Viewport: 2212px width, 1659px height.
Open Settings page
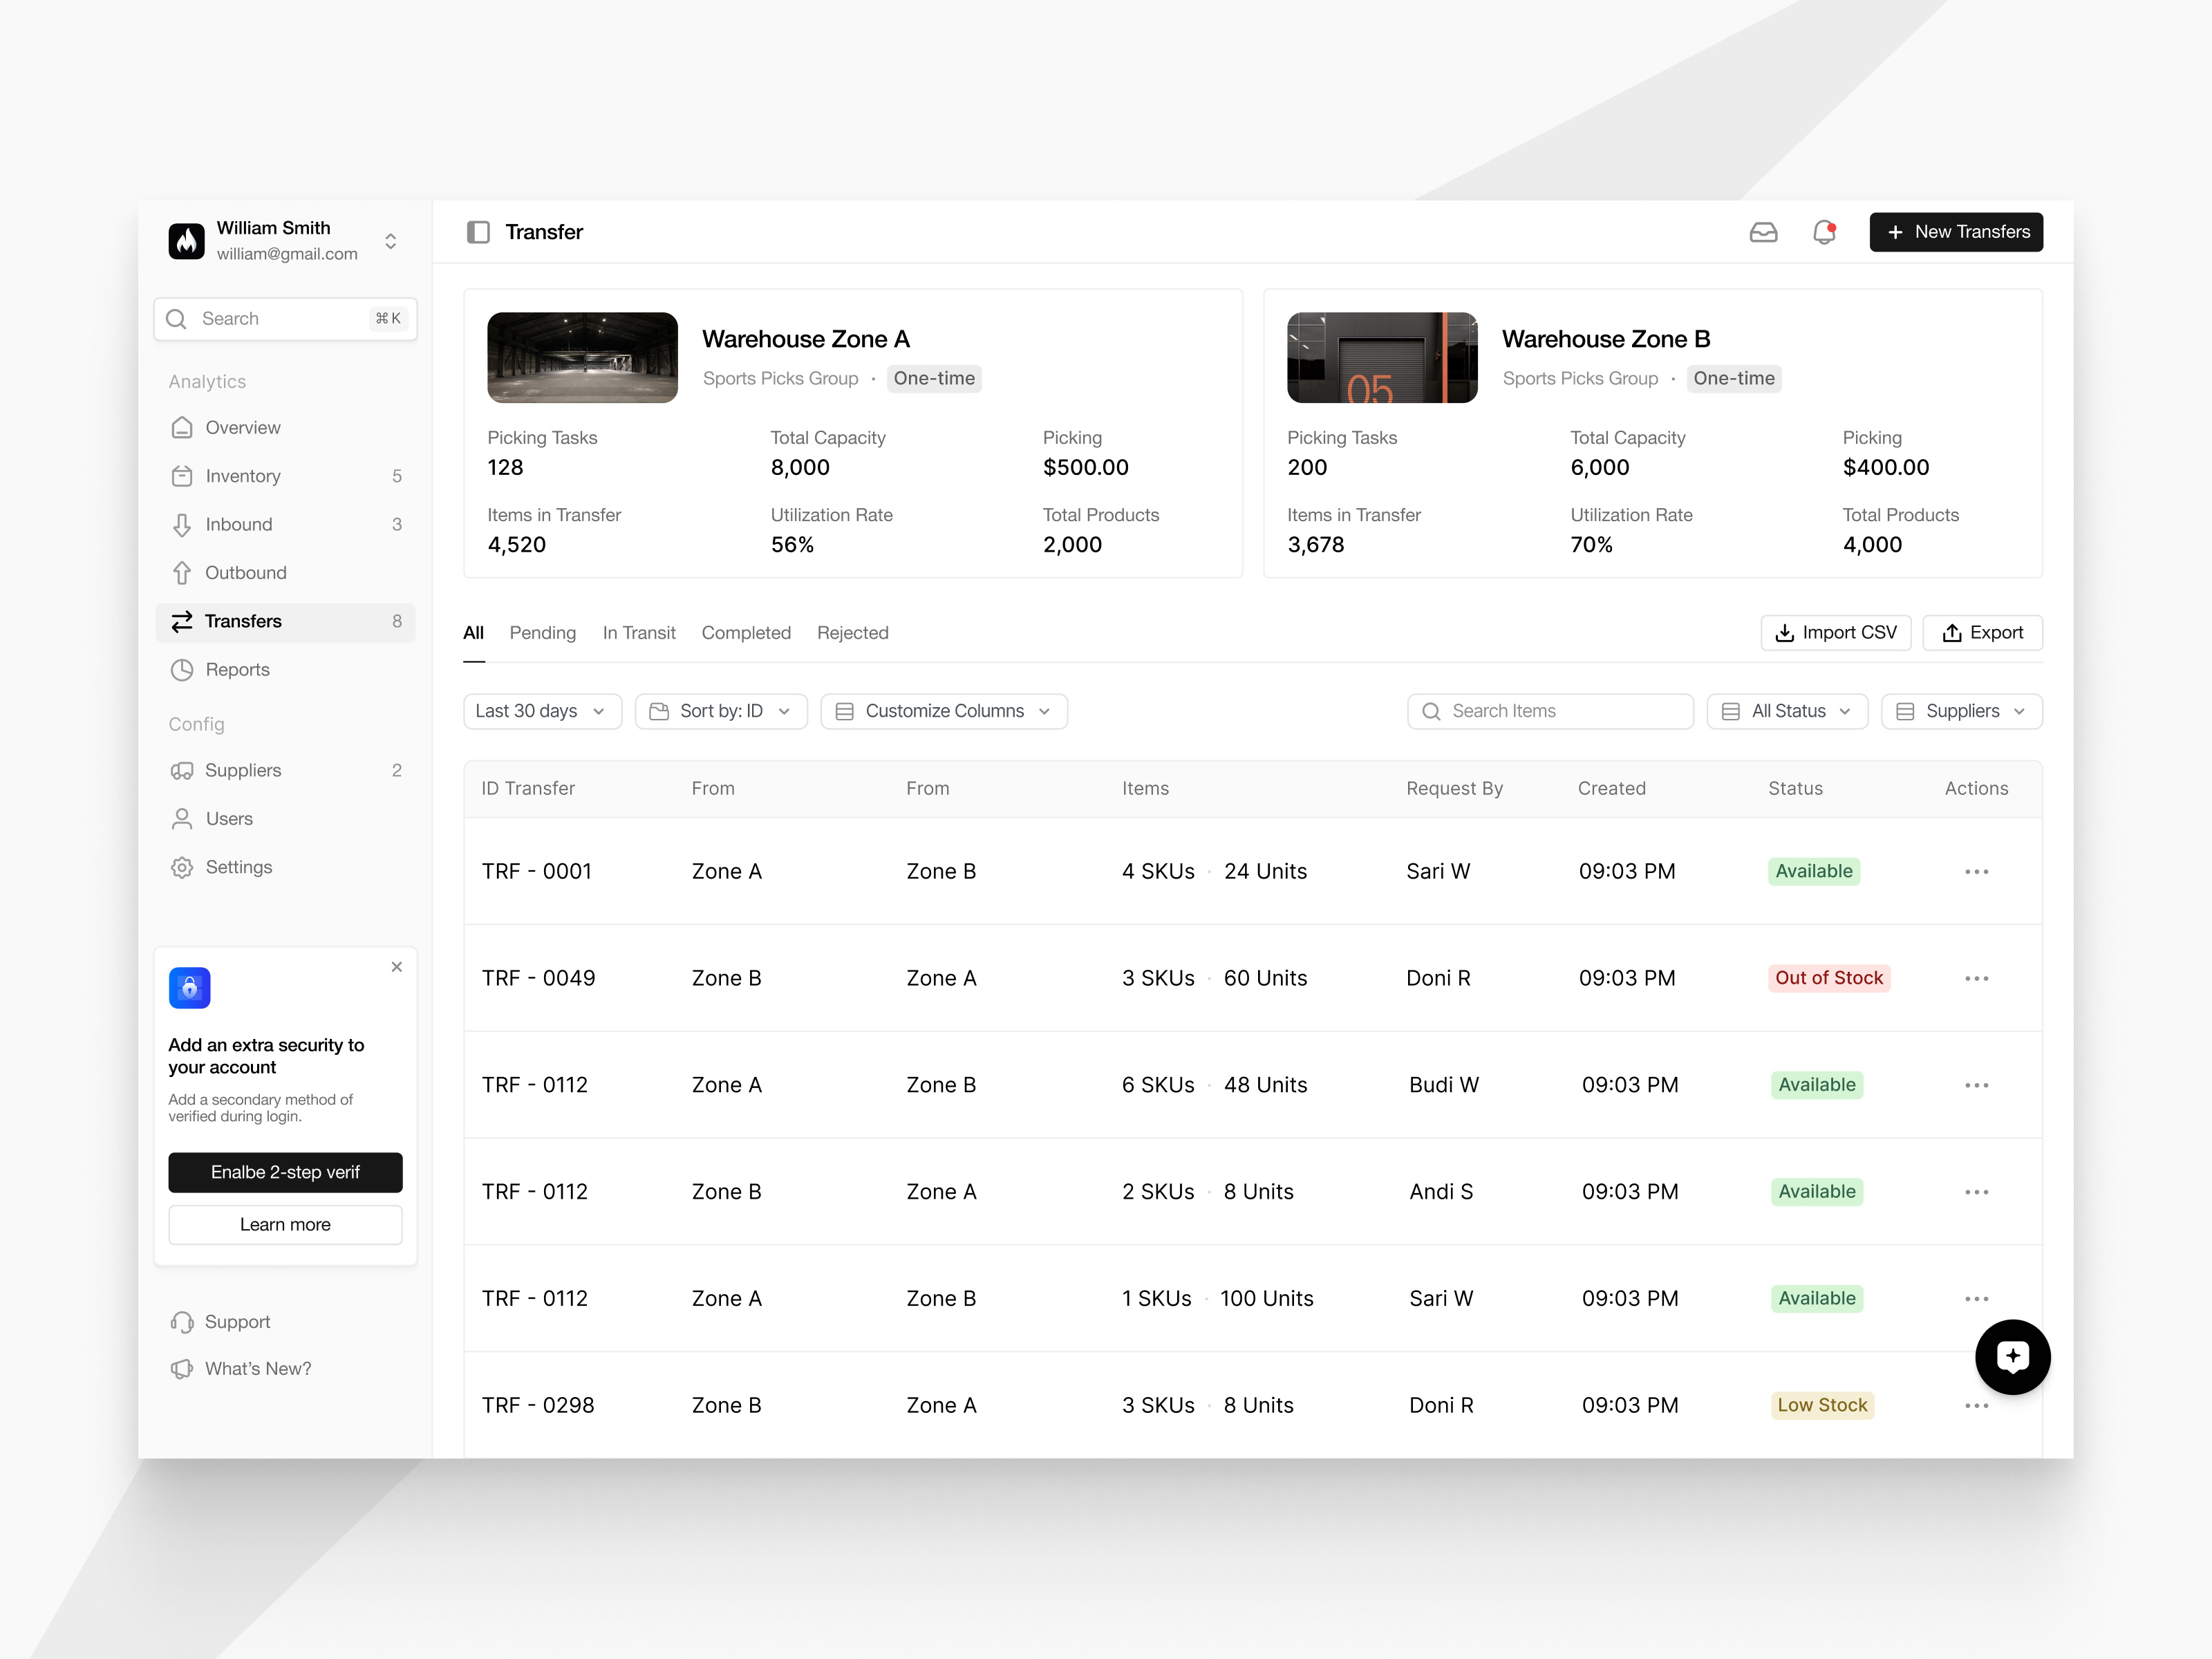(x=285, y=867)
